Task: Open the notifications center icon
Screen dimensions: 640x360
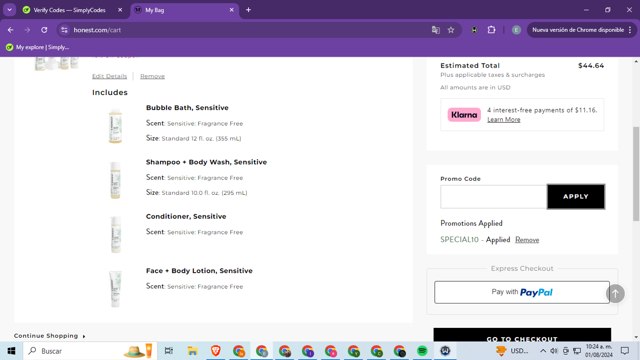Action: [625, 351]
